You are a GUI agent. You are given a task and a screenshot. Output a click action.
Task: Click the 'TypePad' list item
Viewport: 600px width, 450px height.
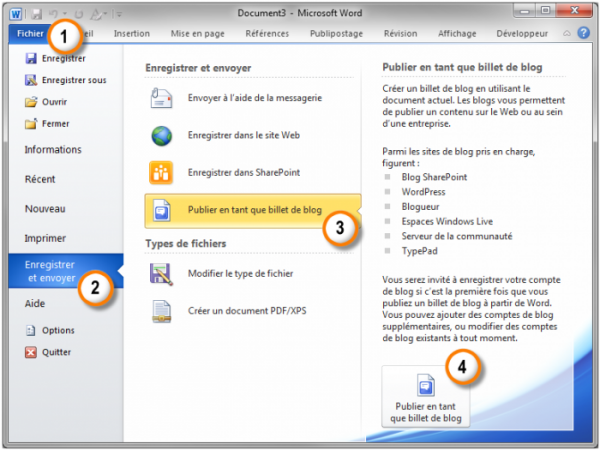click(x=419, y=251)
